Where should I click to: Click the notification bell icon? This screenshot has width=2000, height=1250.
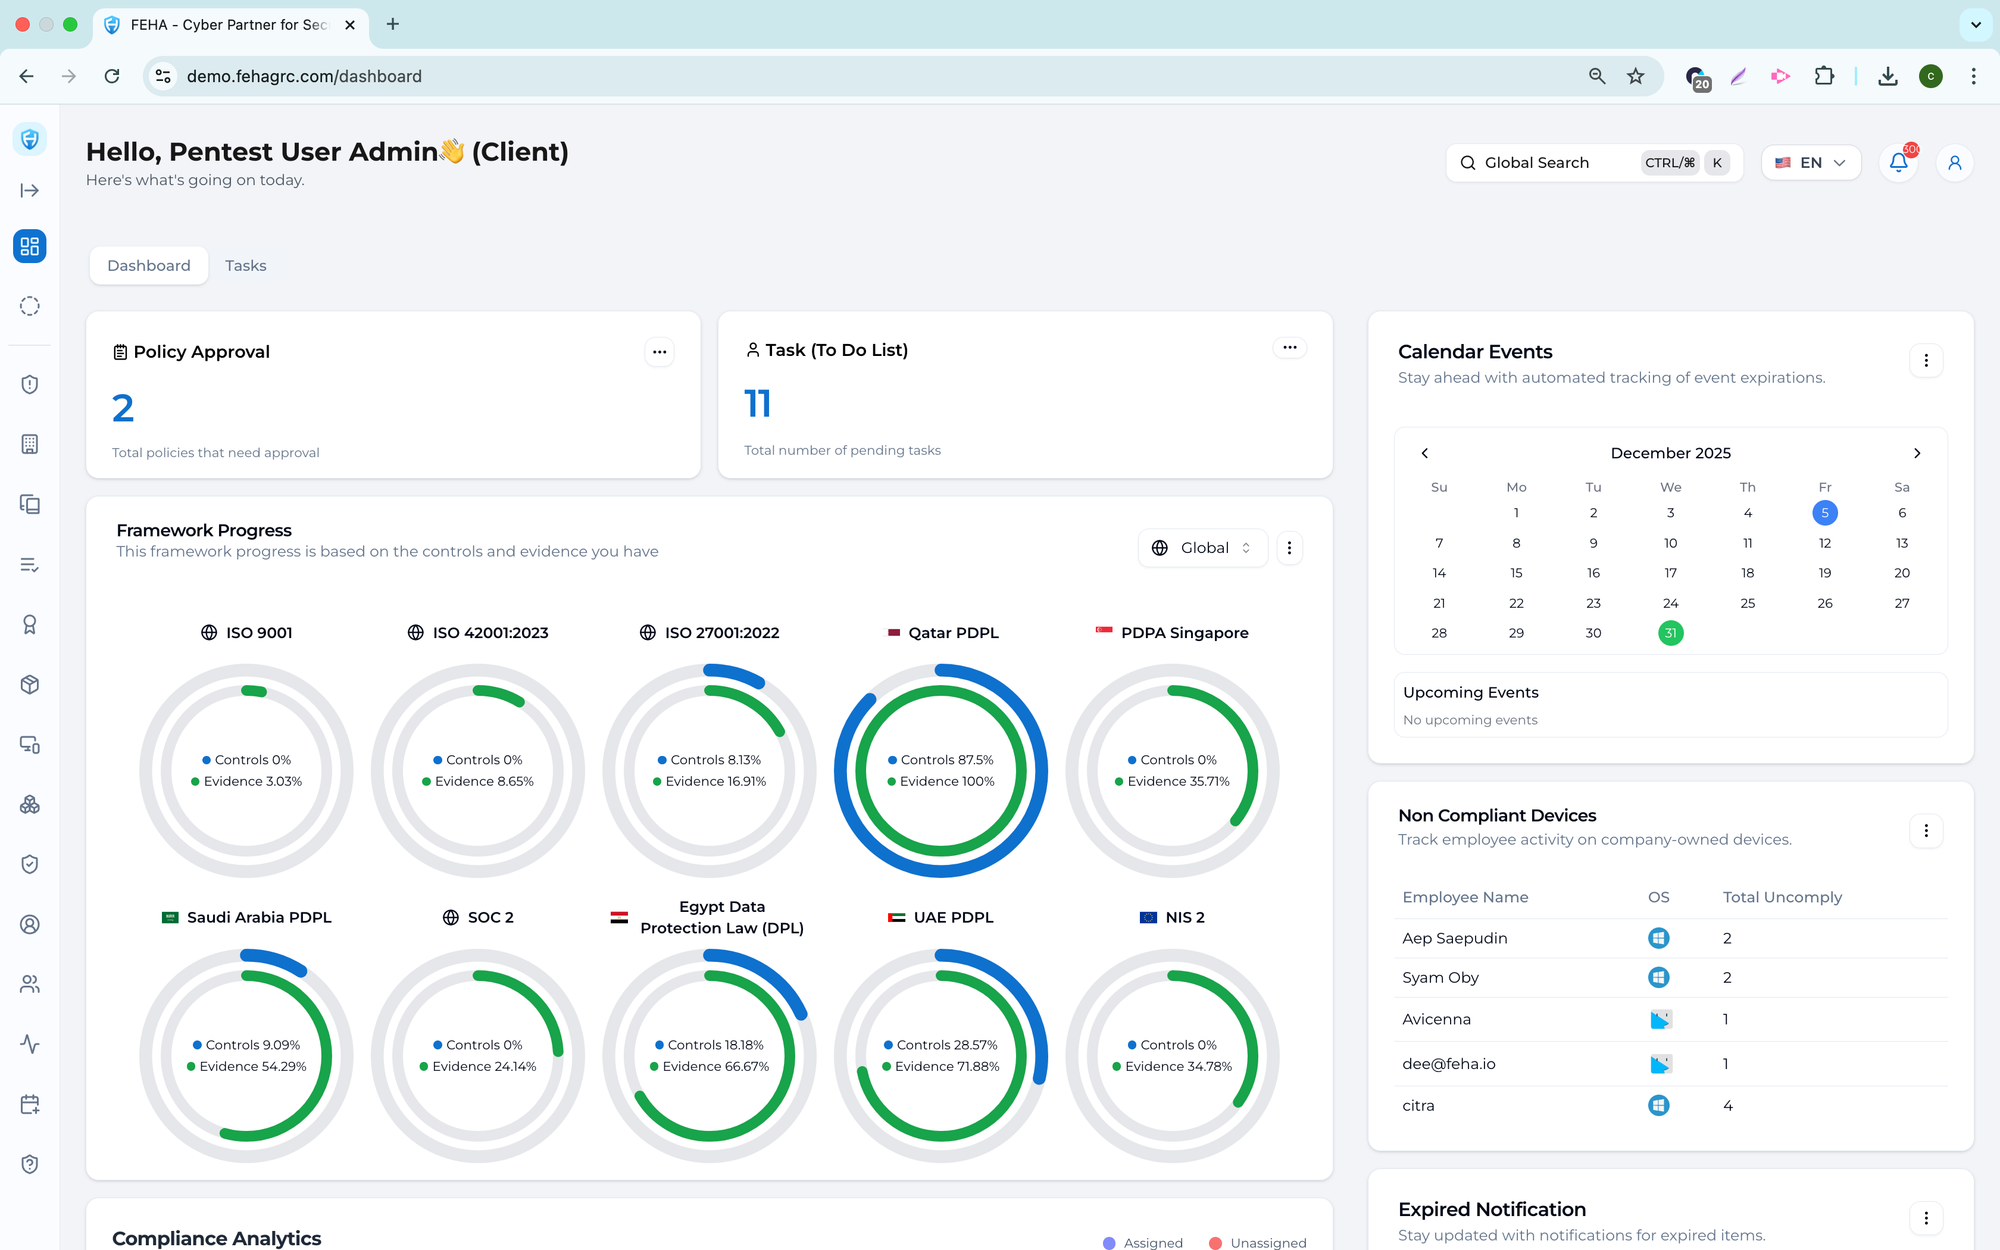point(1898,163)
